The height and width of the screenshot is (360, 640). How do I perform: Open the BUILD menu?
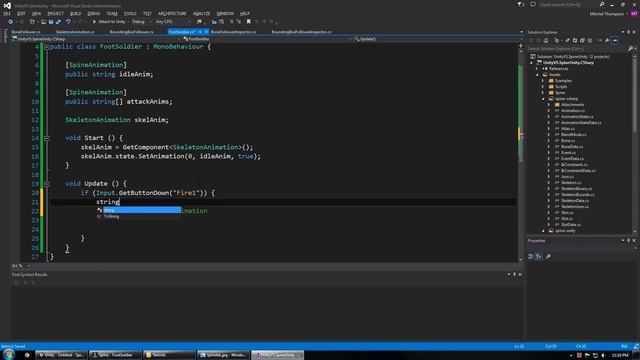75,13
